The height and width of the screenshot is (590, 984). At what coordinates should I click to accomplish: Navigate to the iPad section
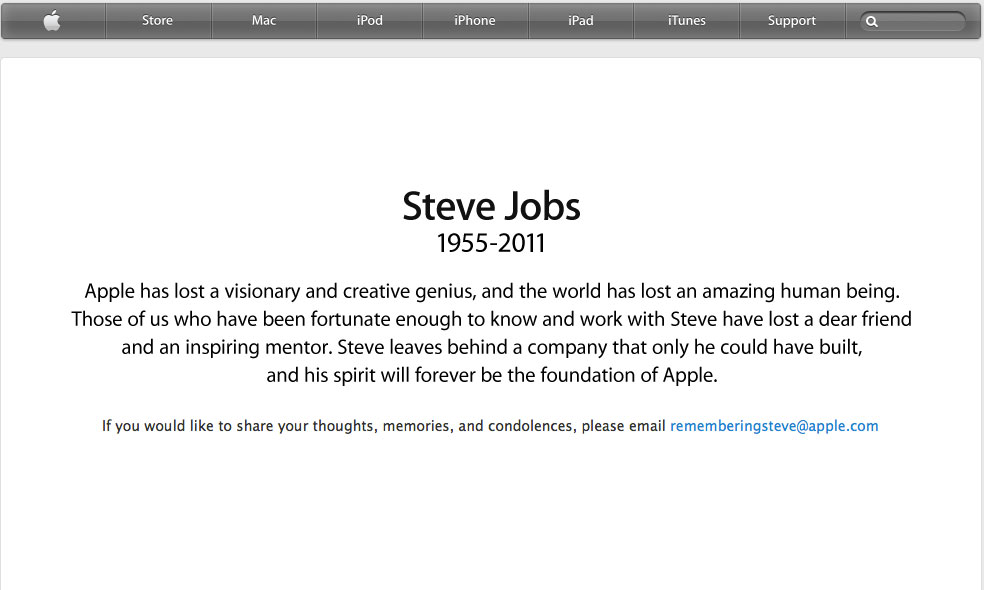click(x=580, y=21)
